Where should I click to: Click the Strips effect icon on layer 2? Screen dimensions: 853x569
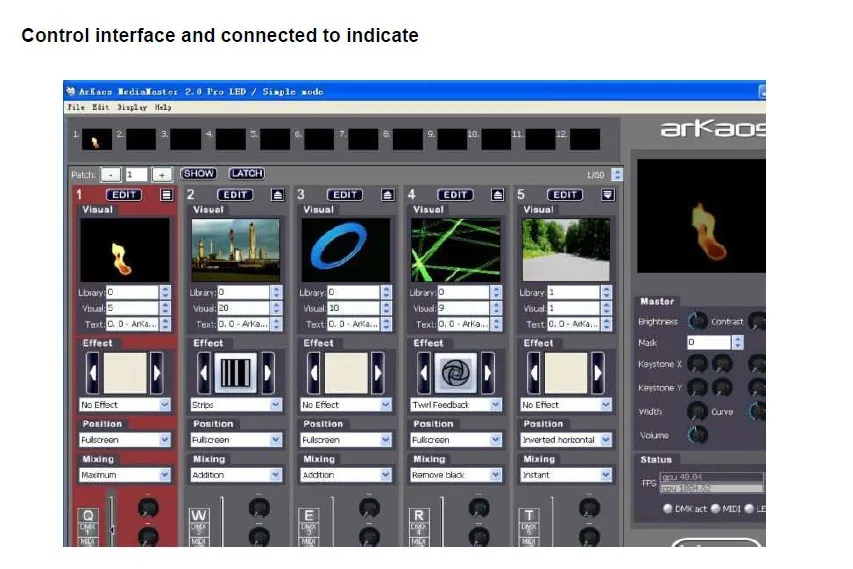point(236,373)
